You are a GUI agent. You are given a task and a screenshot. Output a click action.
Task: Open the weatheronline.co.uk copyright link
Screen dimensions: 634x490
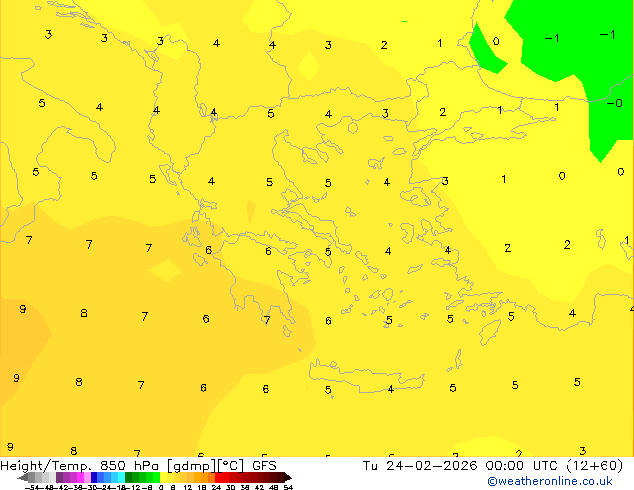click(550, 481)
